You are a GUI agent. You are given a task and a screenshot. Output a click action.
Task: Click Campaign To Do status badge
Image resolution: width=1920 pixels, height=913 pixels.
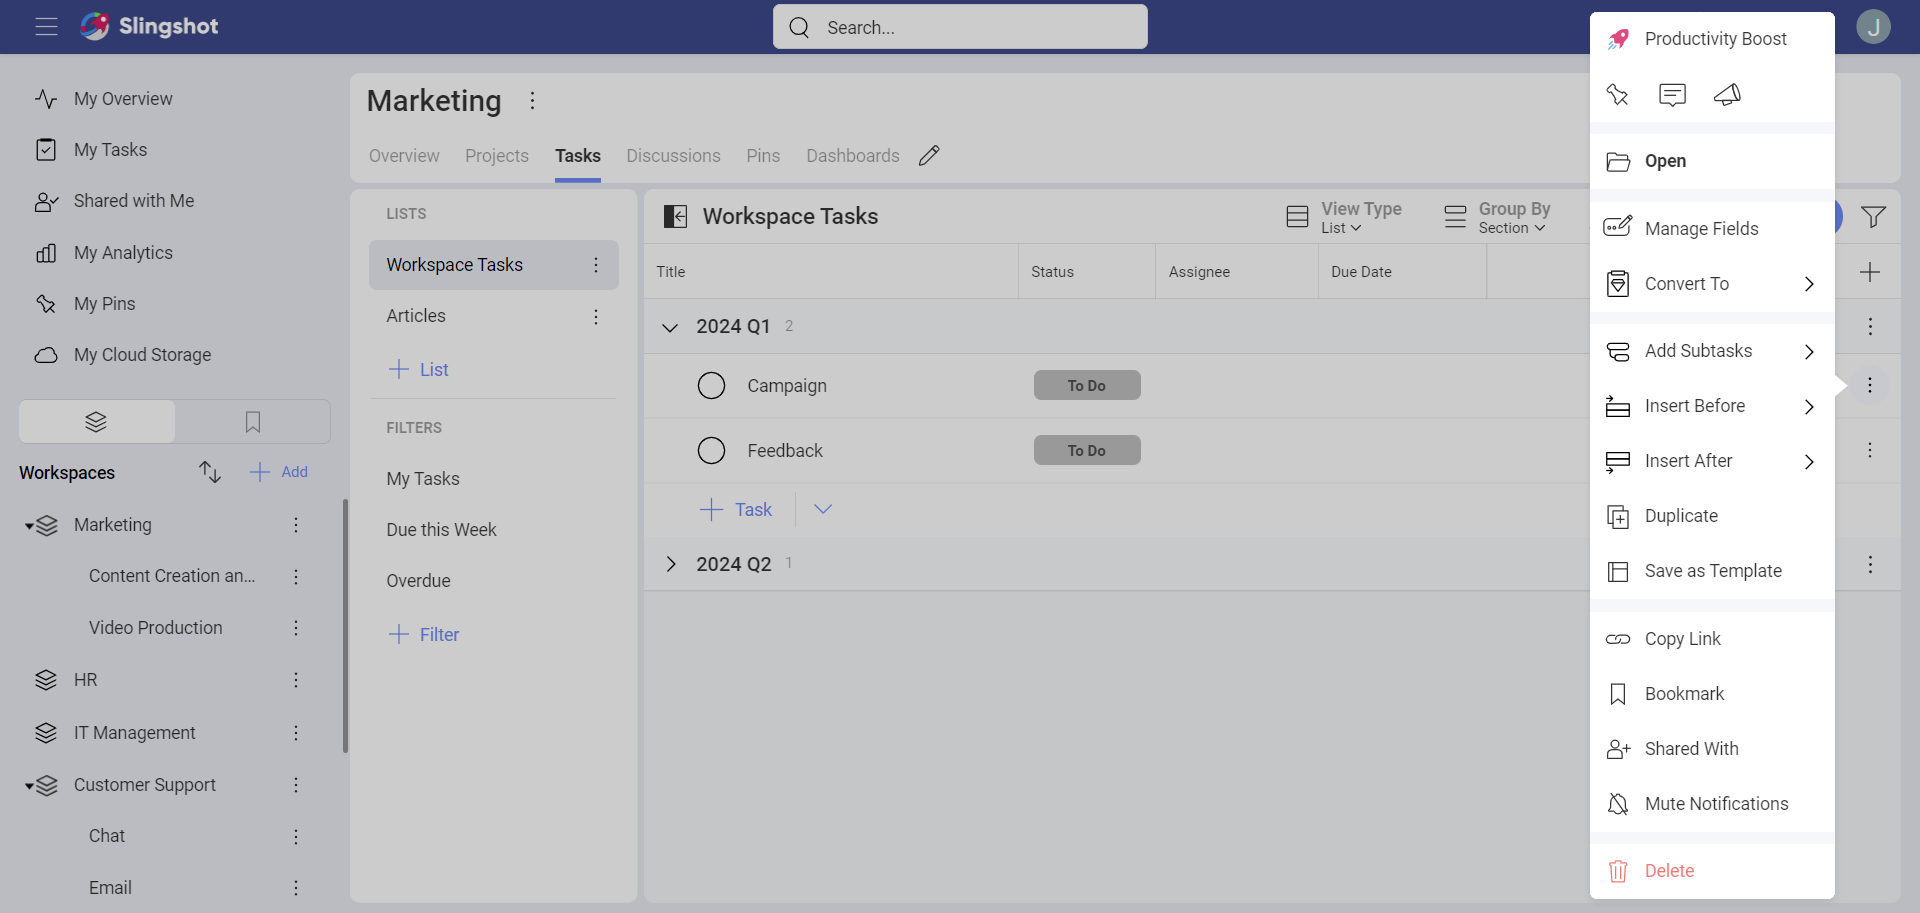(1087, 385)
